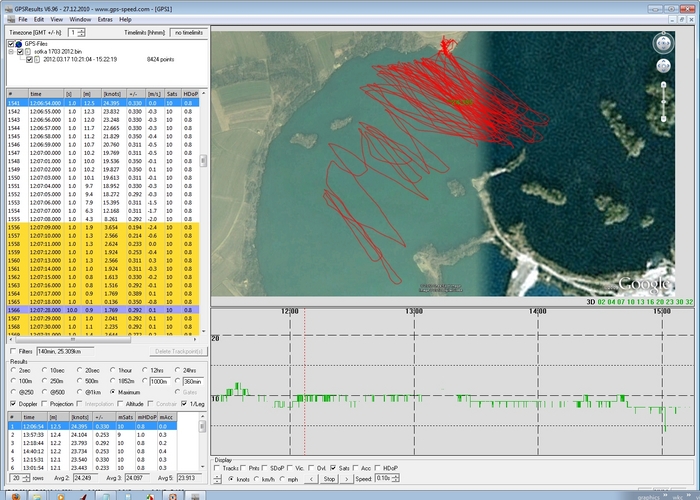
Task: Click the Google Earth look-around compass control
Action: click(x=663, y=43)
